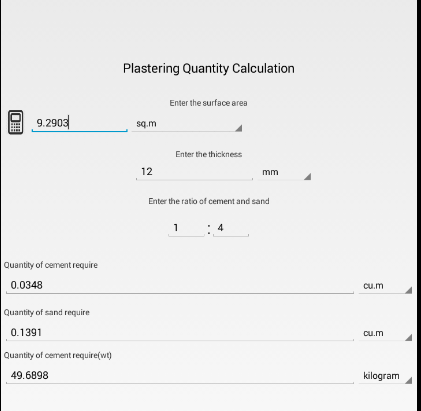Click the cement ratio field showing 1
Image resolution: width=421 pixels, height=411 pixels.
point(186,228)
